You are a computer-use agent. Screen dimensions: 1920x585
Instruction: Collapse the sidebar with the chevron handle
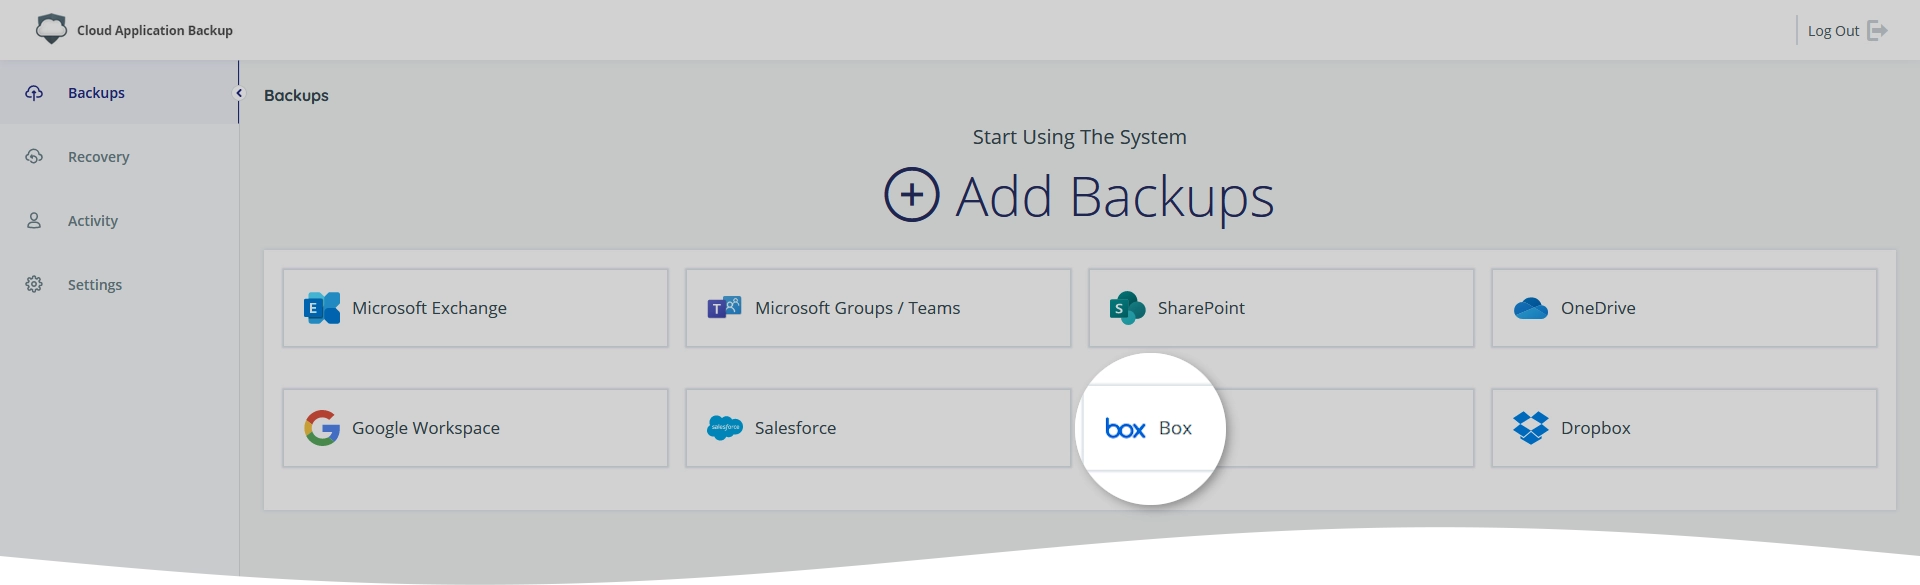[x=239, y=93]
